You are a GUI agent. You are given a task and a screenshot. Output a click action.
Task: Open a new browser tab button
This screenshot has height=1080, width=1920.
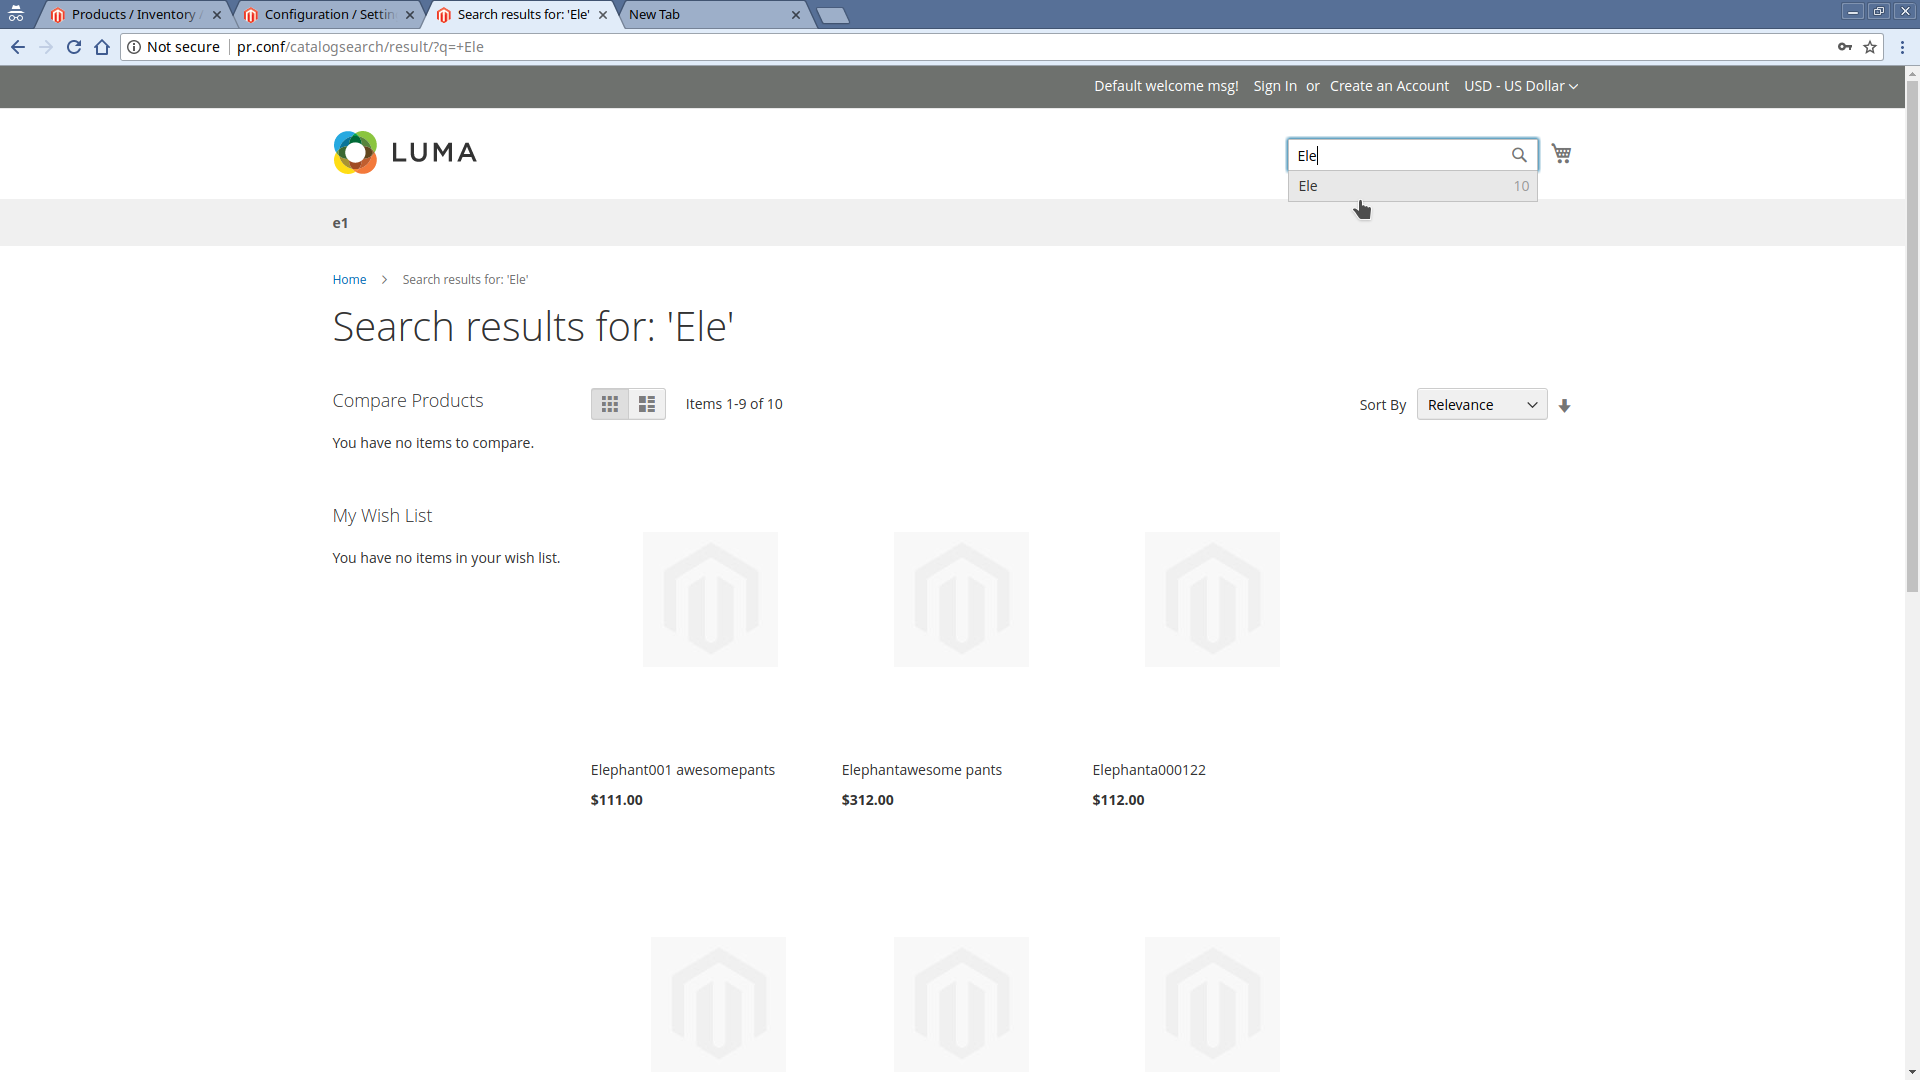point(832,15)
